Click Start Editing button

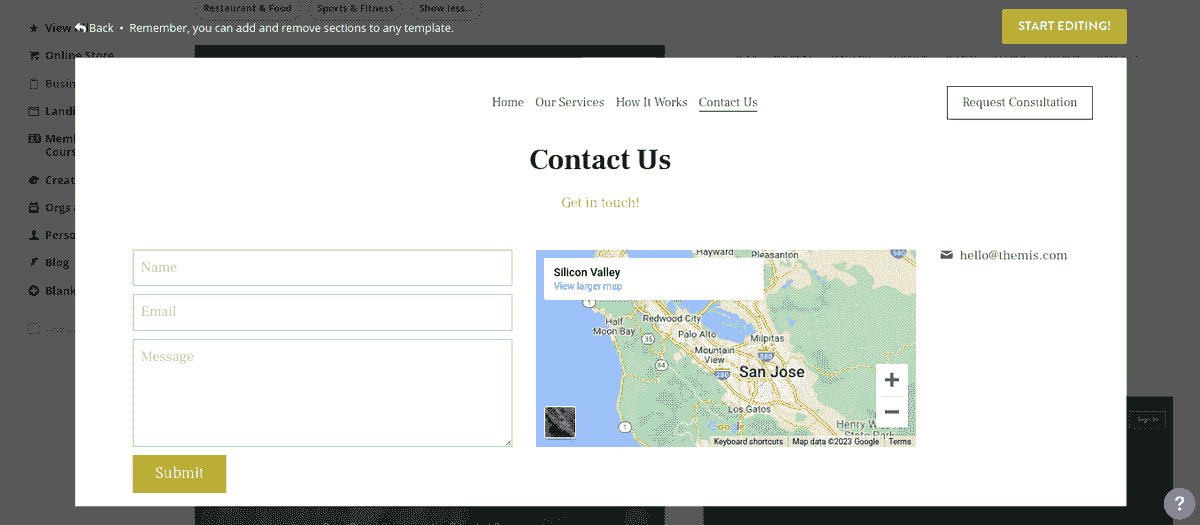[1064, 26]
